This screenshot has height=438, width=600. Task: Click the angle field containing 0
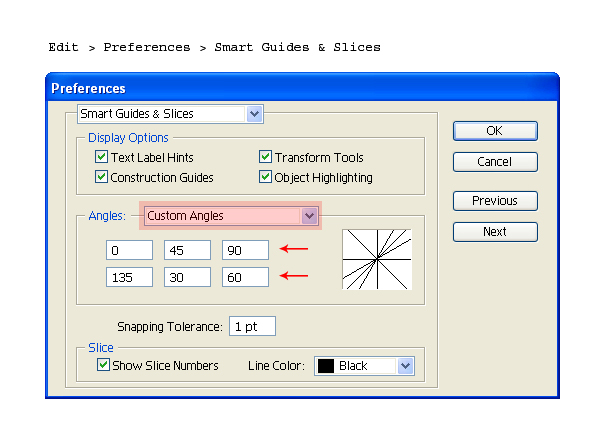tap(129, 250)
